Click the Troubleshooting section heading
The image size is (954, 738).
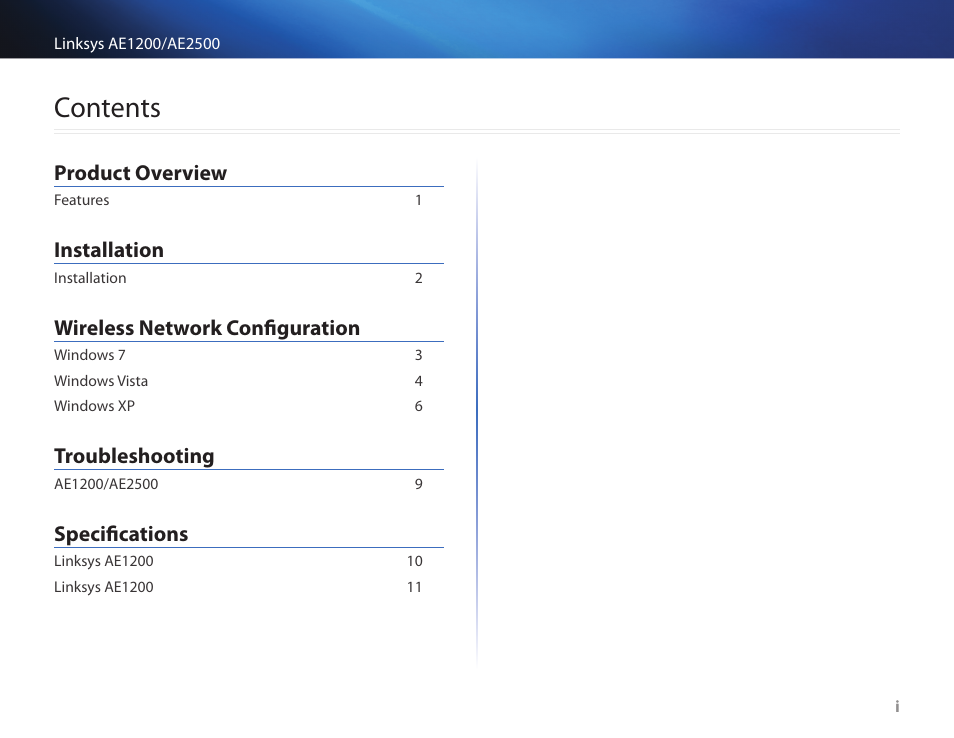[134, 456]
